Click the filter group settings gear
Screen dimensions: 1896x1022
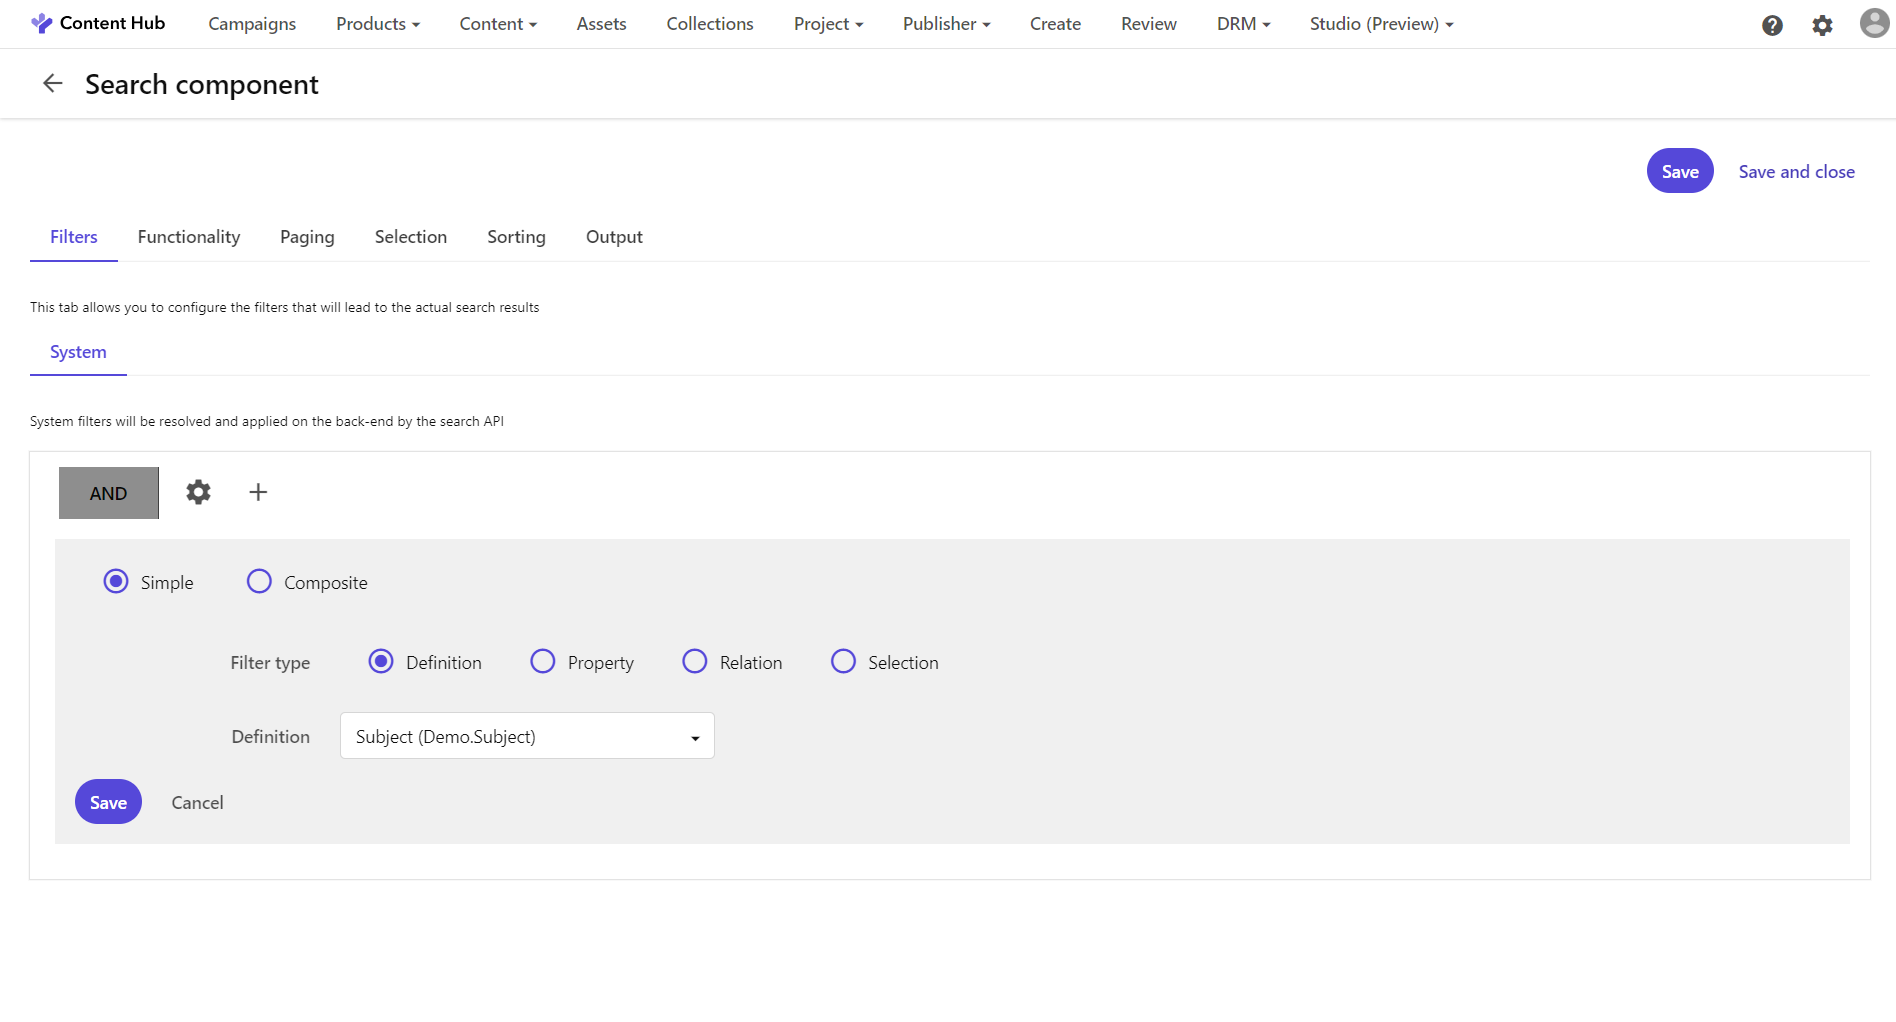(198, 492)
